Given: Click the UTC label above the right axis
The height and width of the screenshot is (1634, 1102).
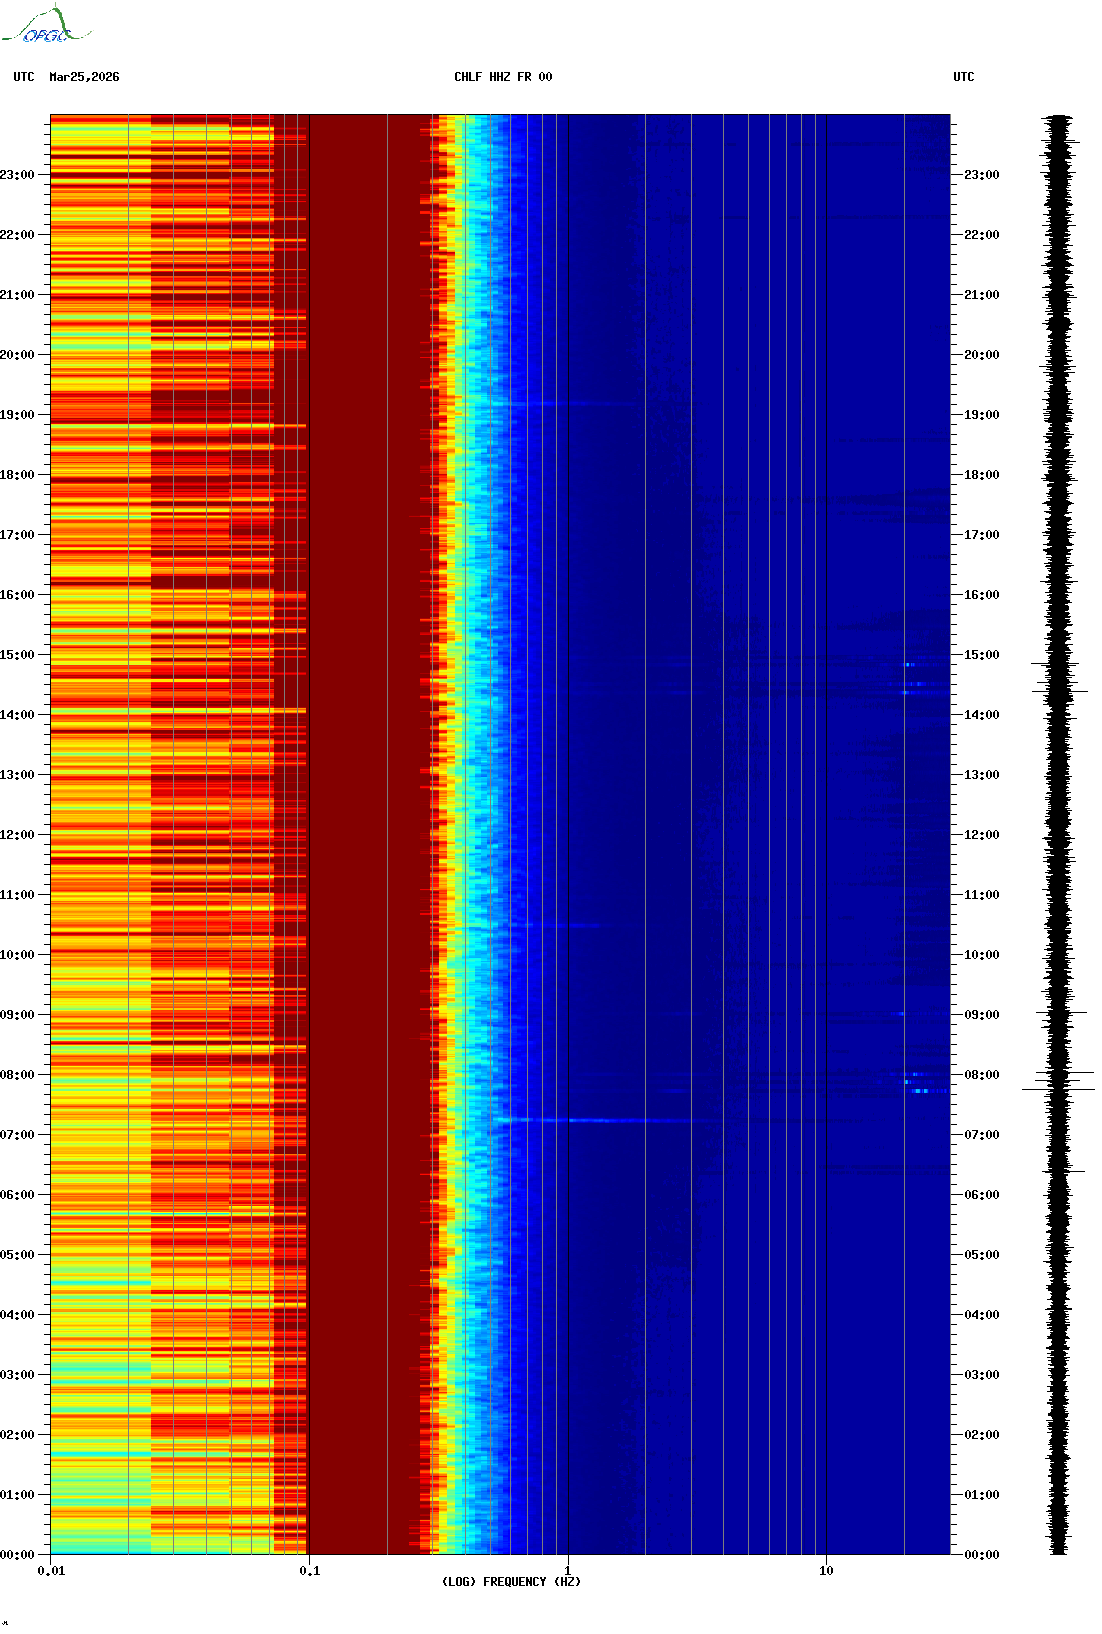Looking at the screenshot, I should [963, 77].
